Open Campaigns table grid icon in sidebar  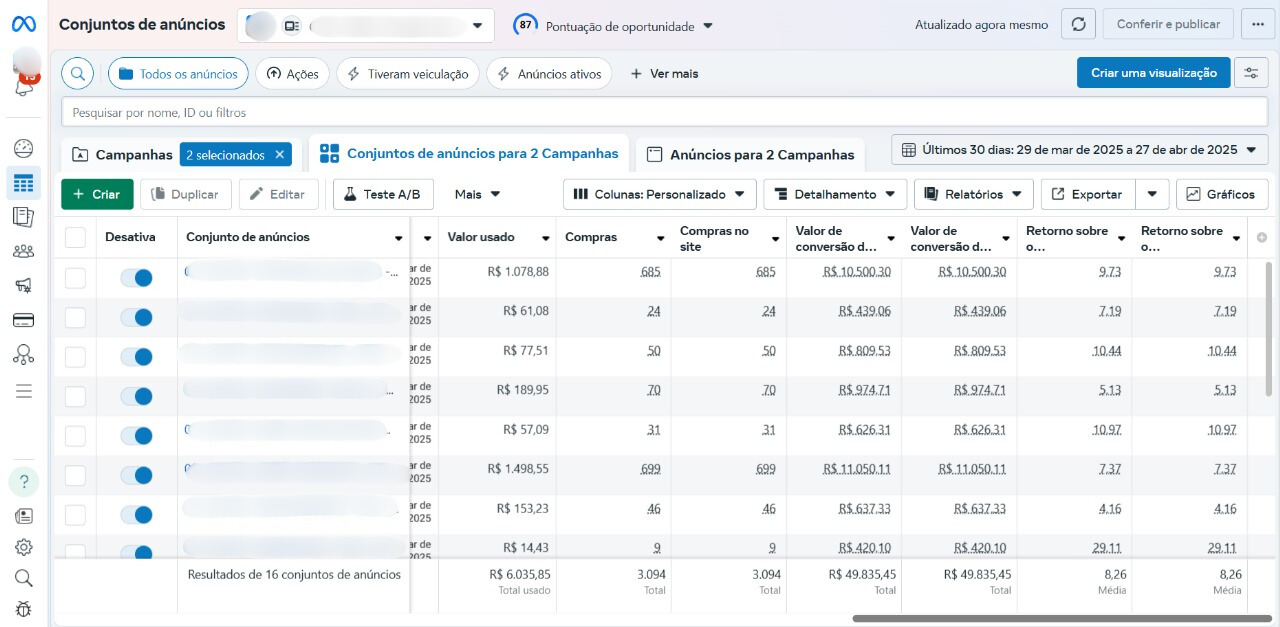point(24,183)
